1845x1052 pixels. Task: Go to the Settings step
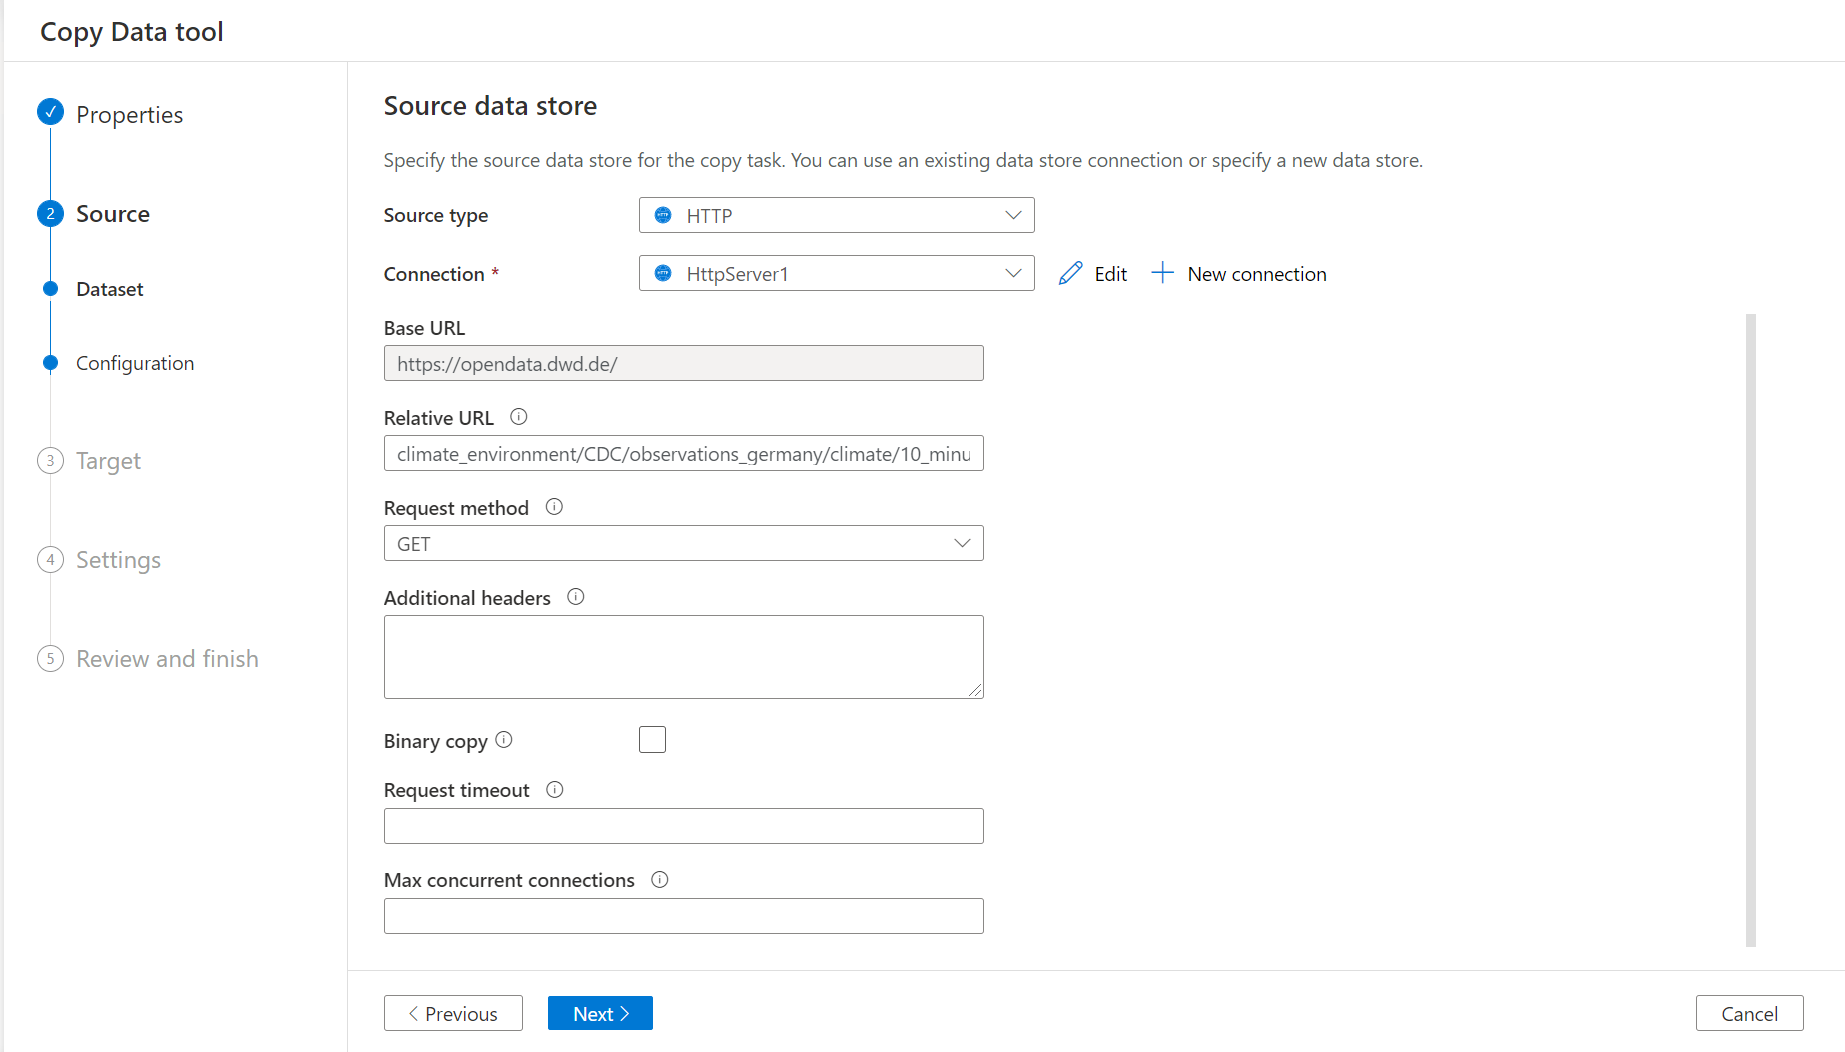click(x=118, y=559)
